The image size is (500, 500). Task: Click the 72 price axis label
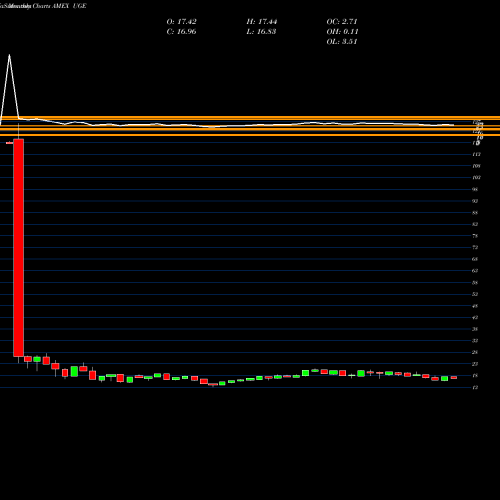click(x=475, y=247)
